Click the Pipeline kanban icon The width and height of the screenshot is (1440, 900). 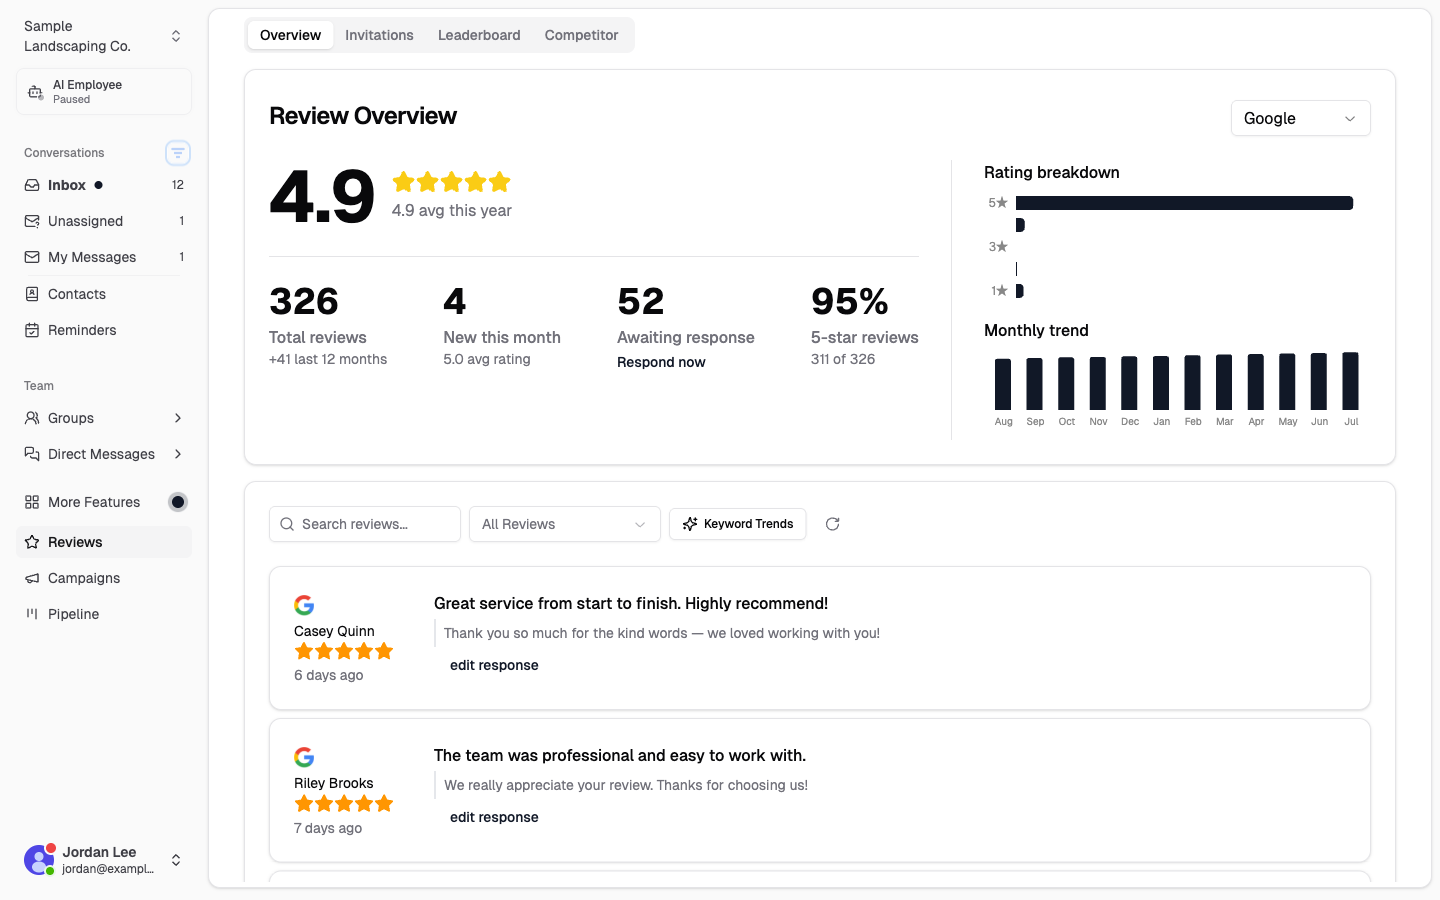pos(32,614)
